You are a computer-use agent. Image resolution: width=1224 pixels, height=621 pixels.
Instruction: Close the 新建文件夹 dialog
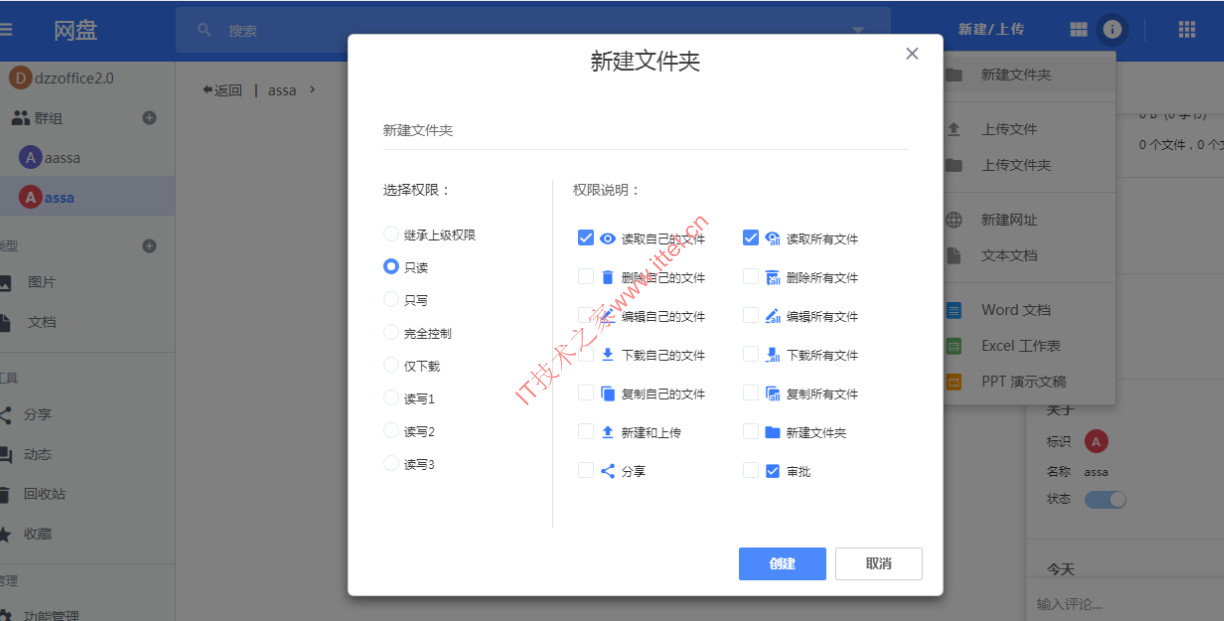click(x=912, y=54)
